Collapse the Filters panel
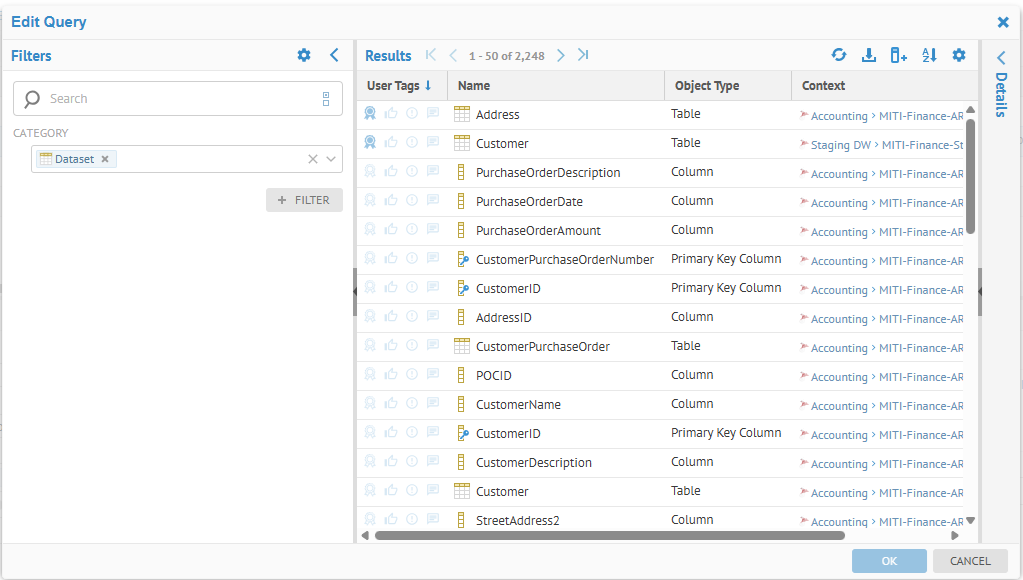 click(x=334, y=56)
